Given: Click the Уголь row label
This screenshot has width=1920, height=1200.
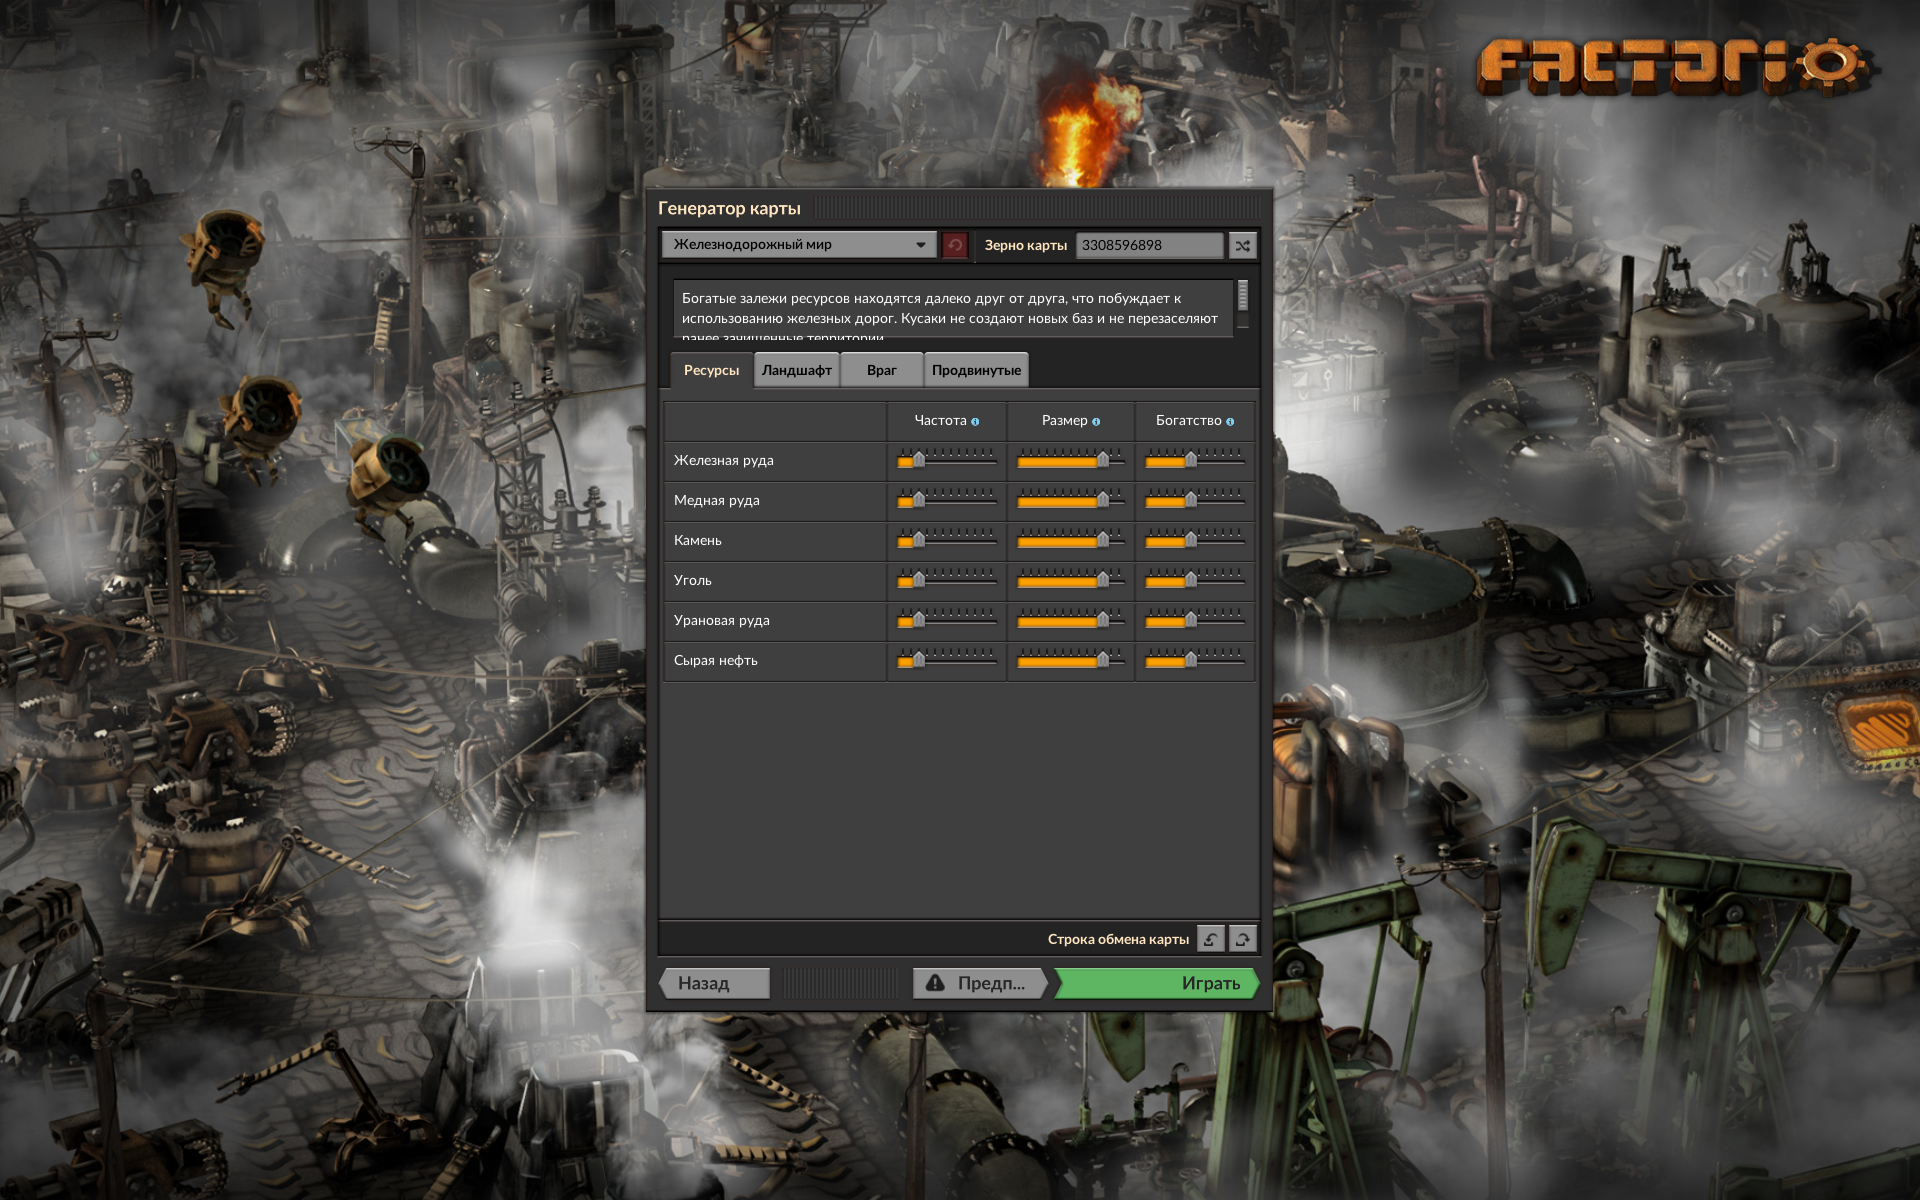Looking at the screenshot, I should (693, 580).
